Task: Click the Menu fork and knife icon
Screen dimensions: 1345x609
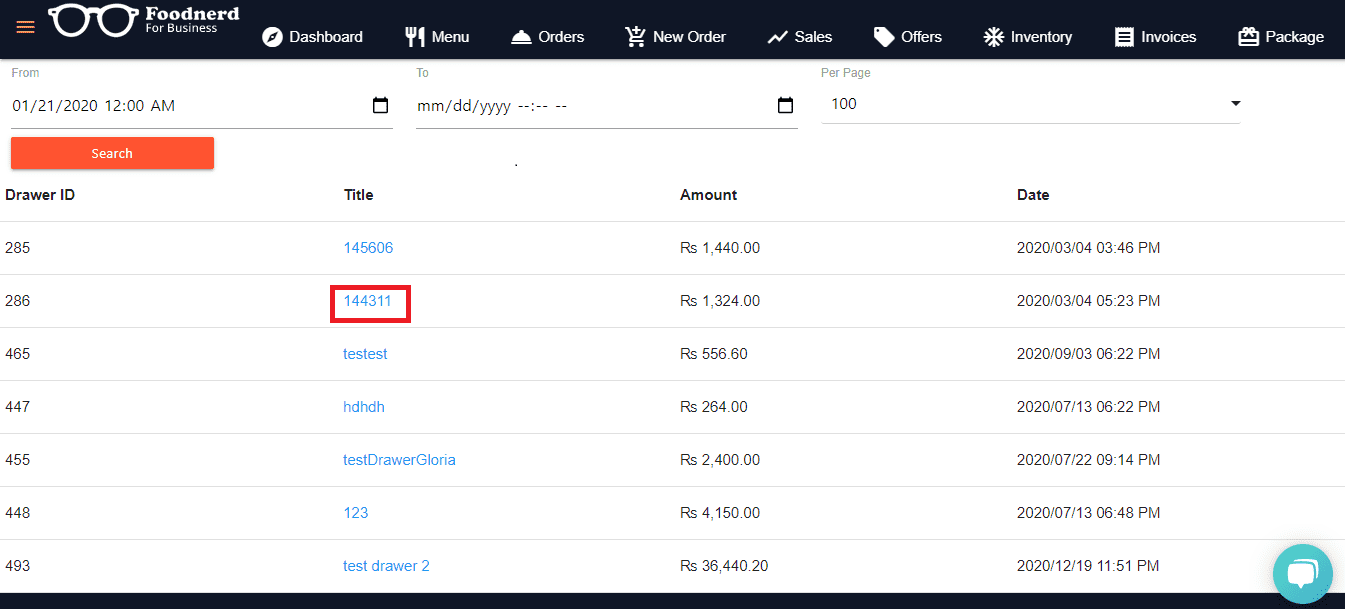Action: point(415,37)
